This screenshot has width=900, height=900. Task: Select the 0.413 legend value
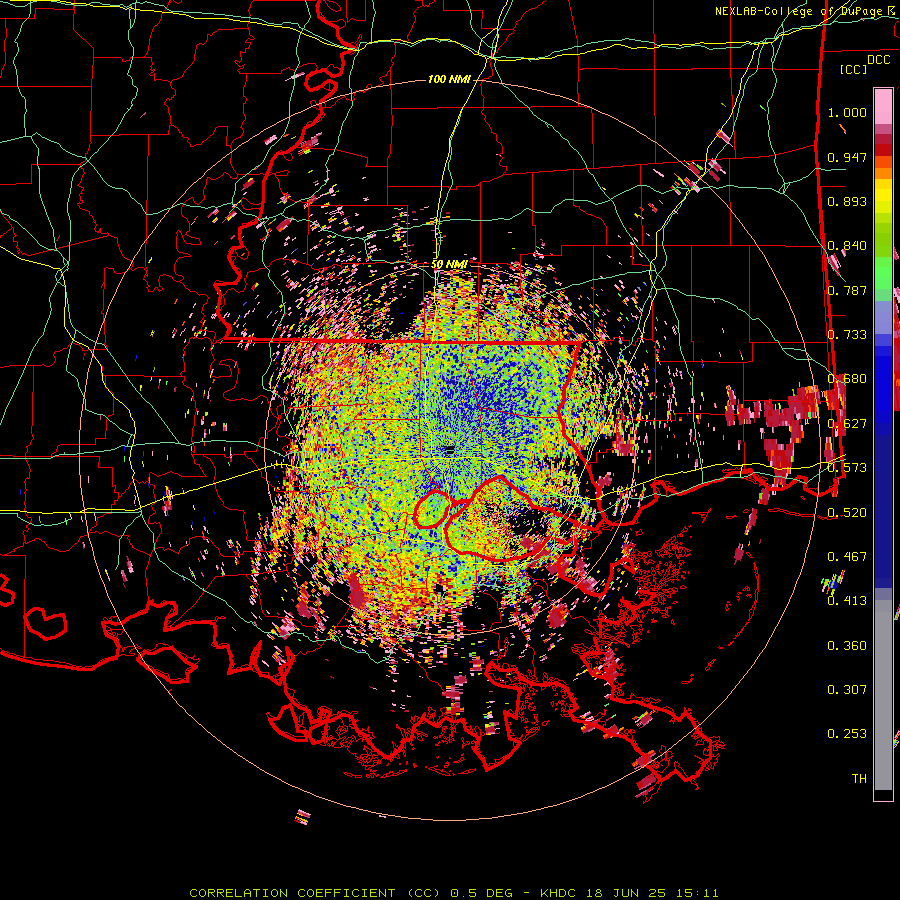[x=847, y=600]
